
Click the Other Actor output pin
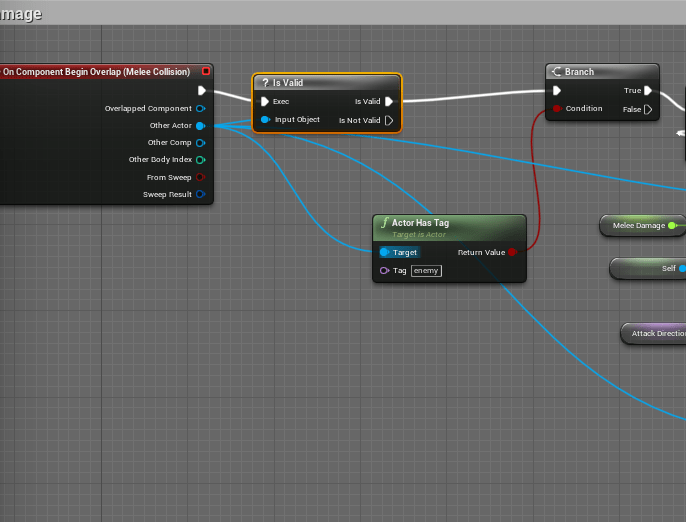[200, 126]
